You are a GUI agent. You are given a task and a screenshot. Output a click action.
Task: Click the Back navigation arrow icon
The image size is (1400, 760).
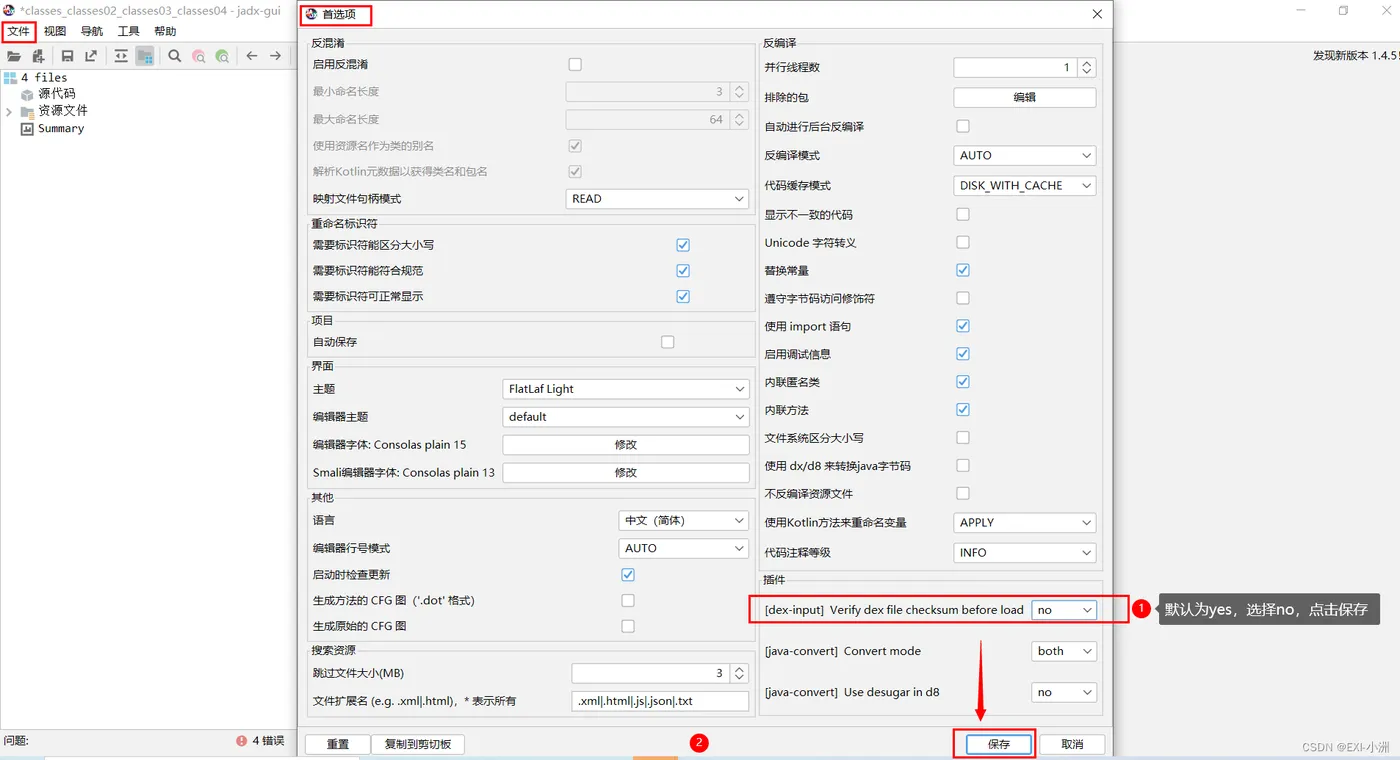[x=252, y=57]
